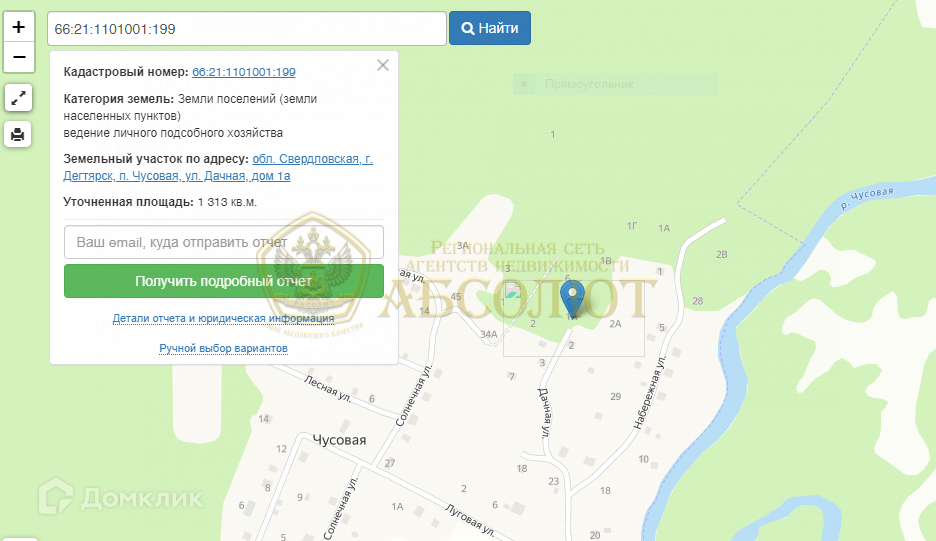Click house number 23 on map

click(553, 481)
